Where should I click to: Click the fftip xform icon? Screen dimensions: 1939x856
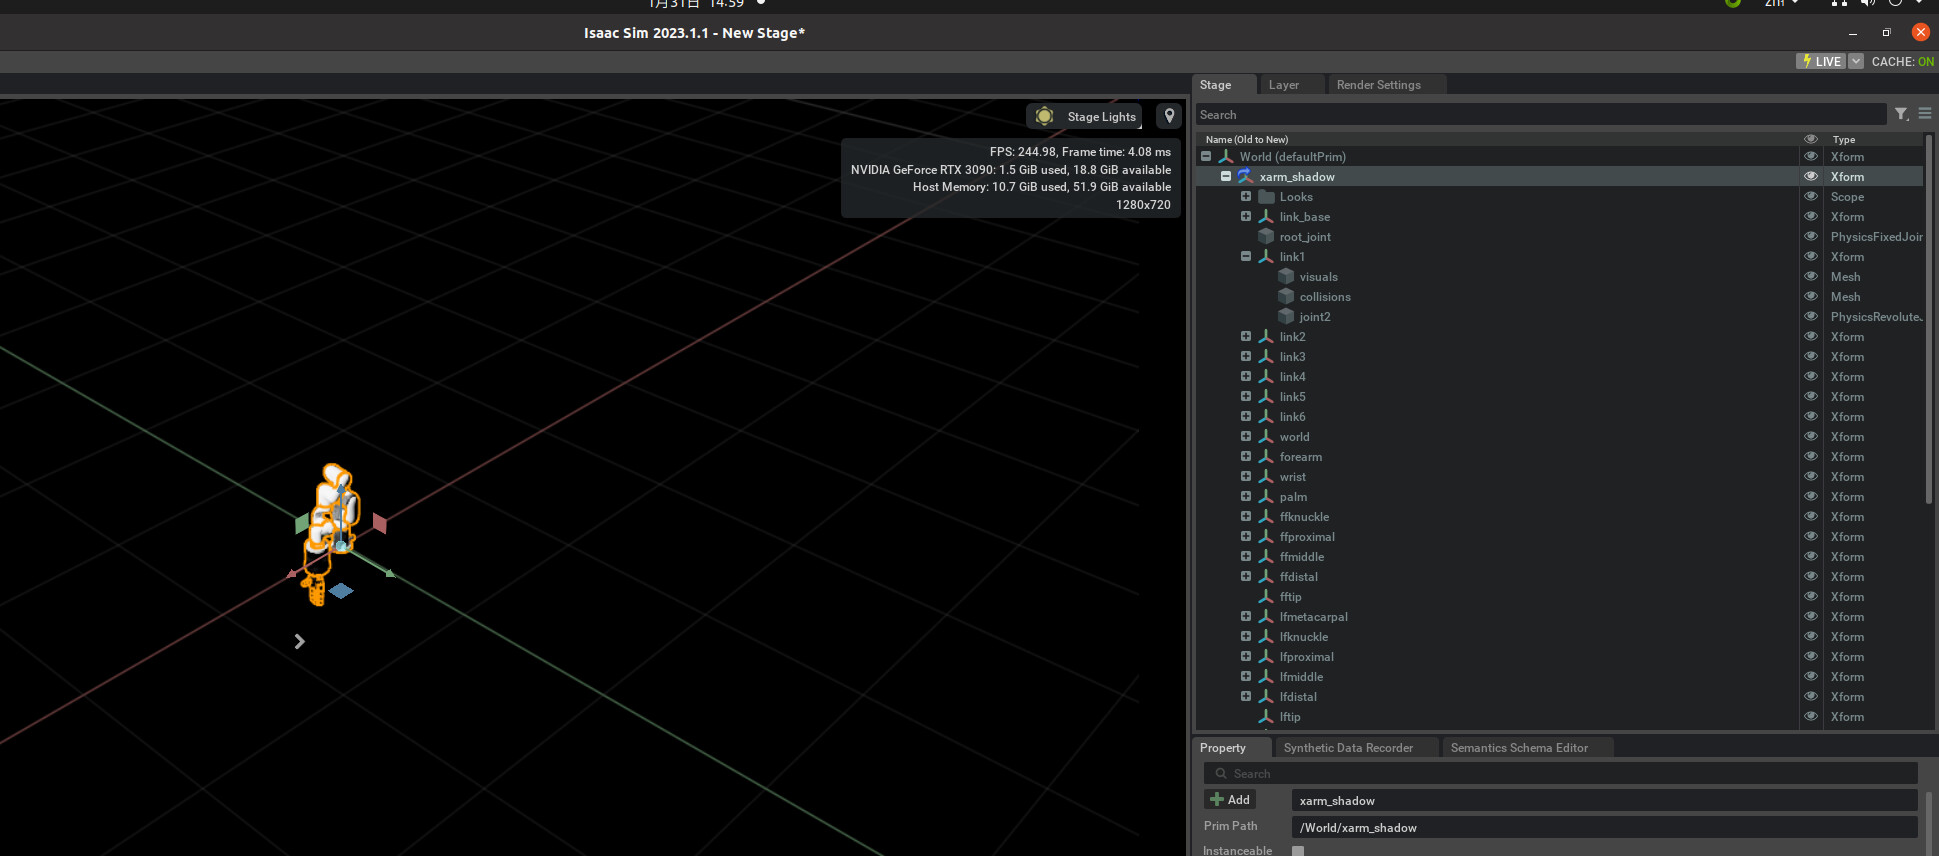pos(1266,596)
